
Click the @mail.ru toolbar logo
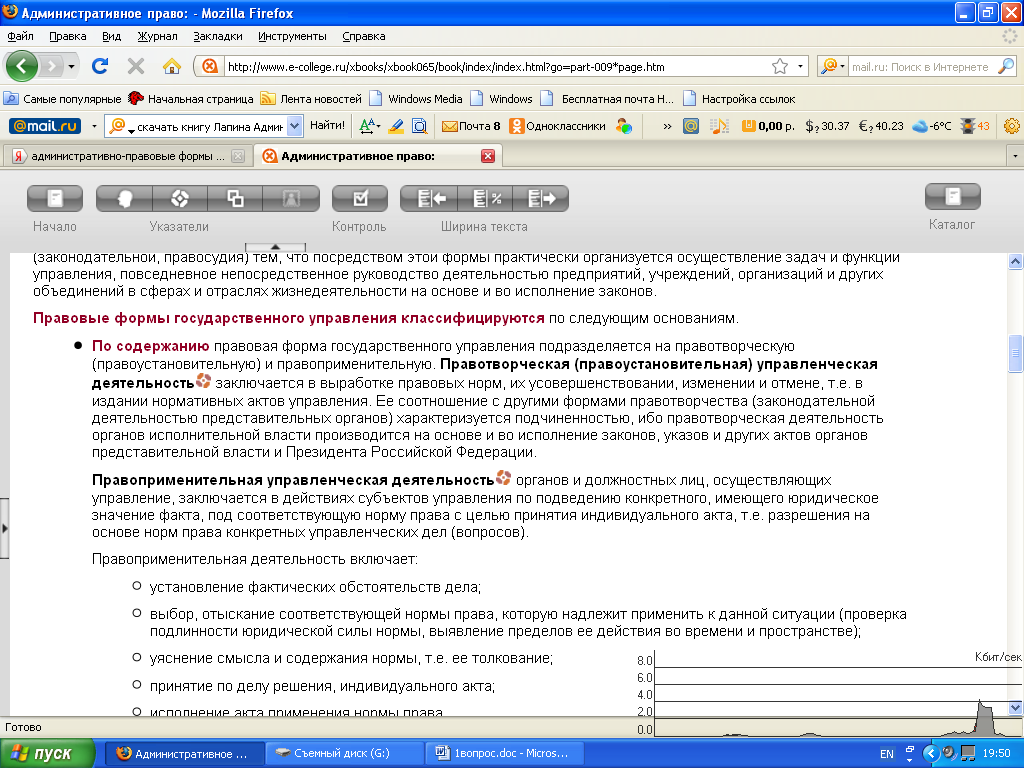(45, 126)
